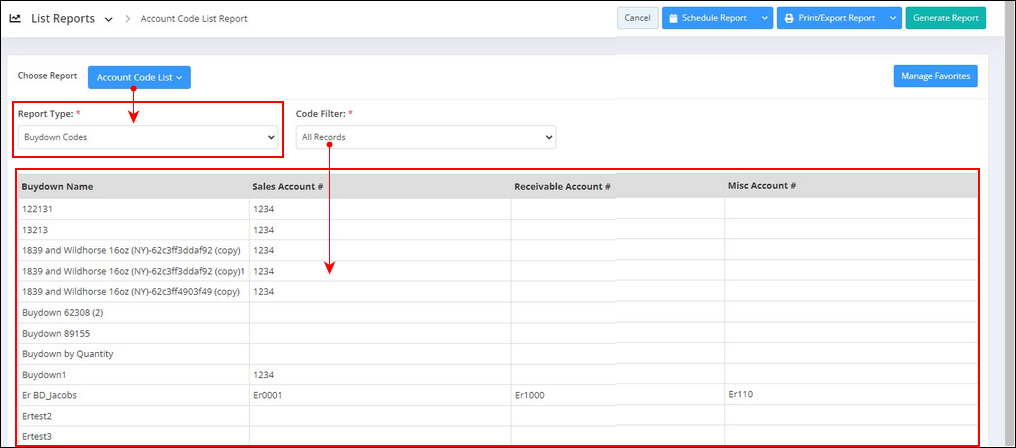Click the Misc Account # column header
The height and width of the screenshot is (448, 1016).
[x=762, y=185]
